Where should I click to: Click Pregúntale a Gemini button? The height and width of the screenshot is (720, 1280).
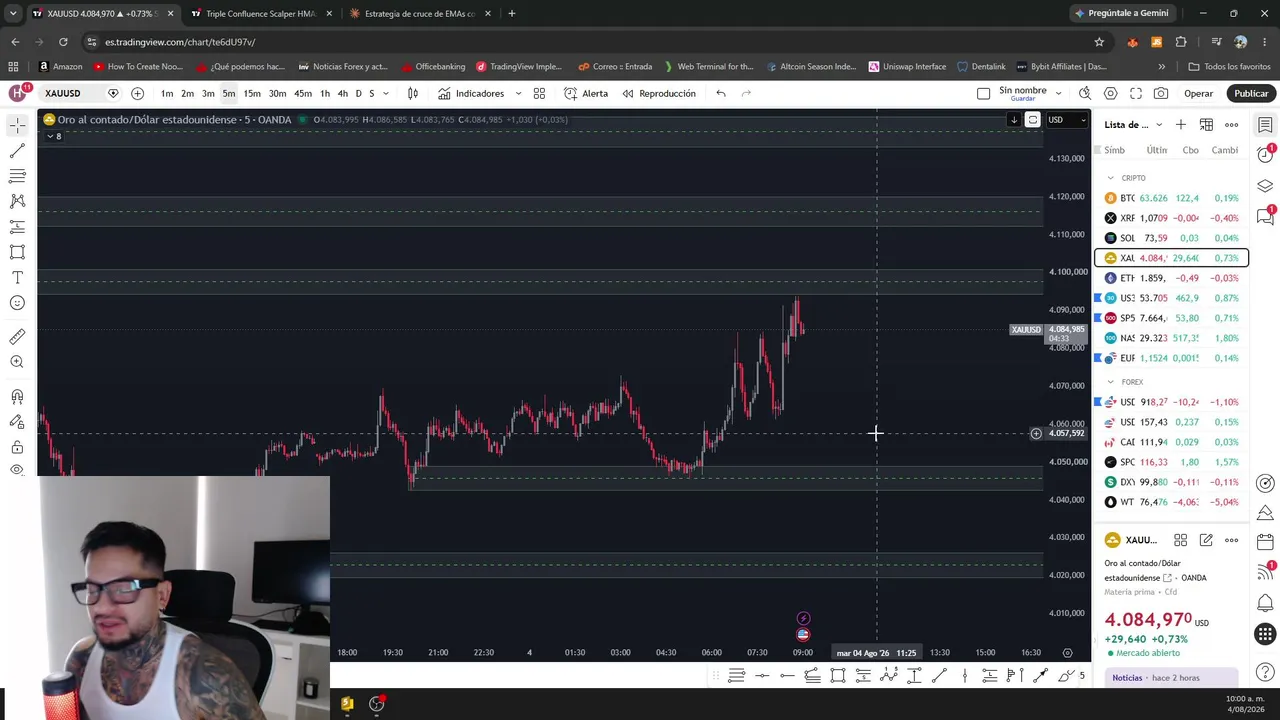point(1120,13)
